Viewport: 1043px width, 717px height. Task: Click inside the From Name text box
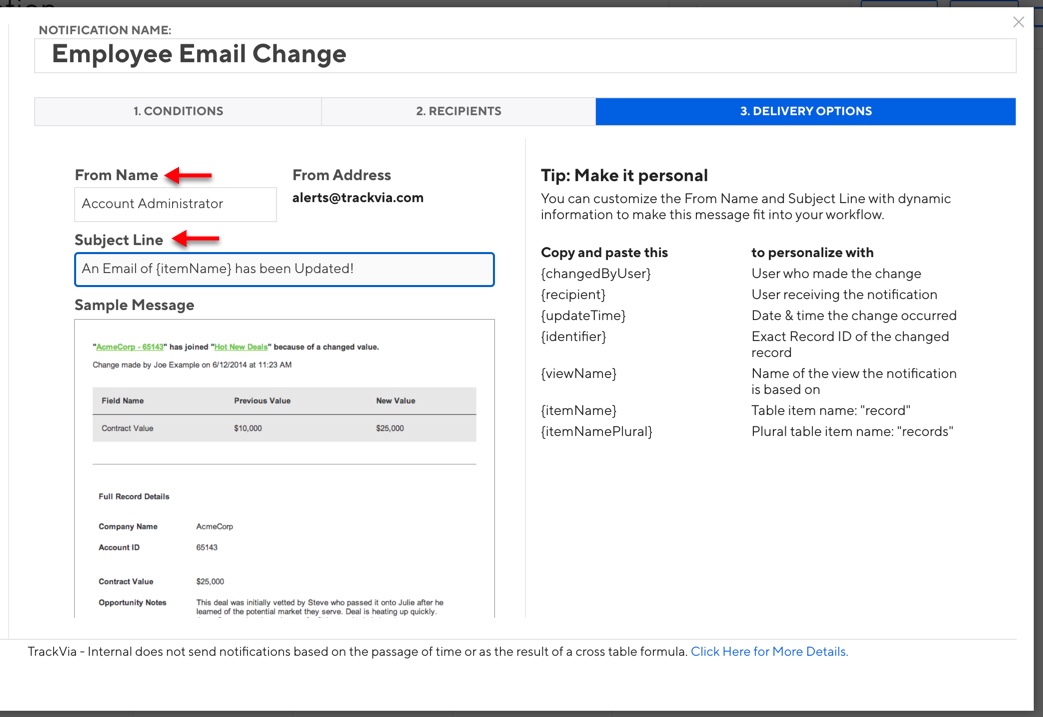tap(175, 204)
